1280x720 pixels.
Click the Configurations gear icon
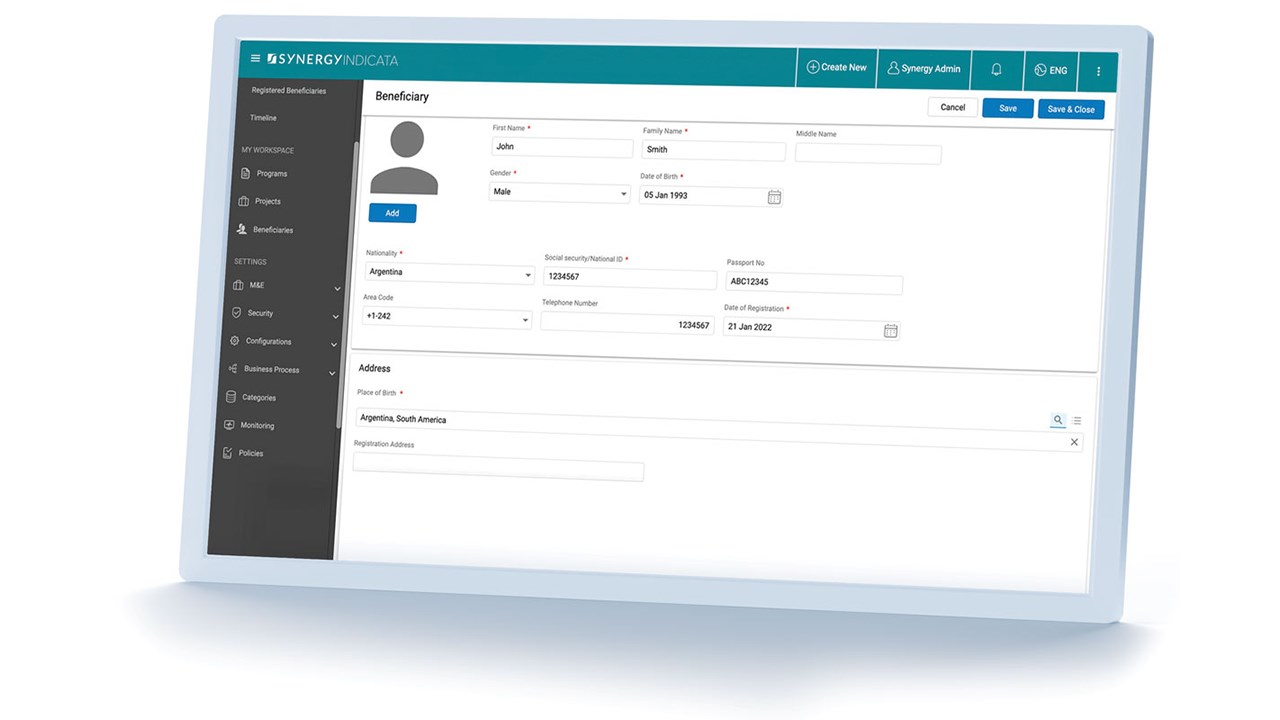click(234, 341)
